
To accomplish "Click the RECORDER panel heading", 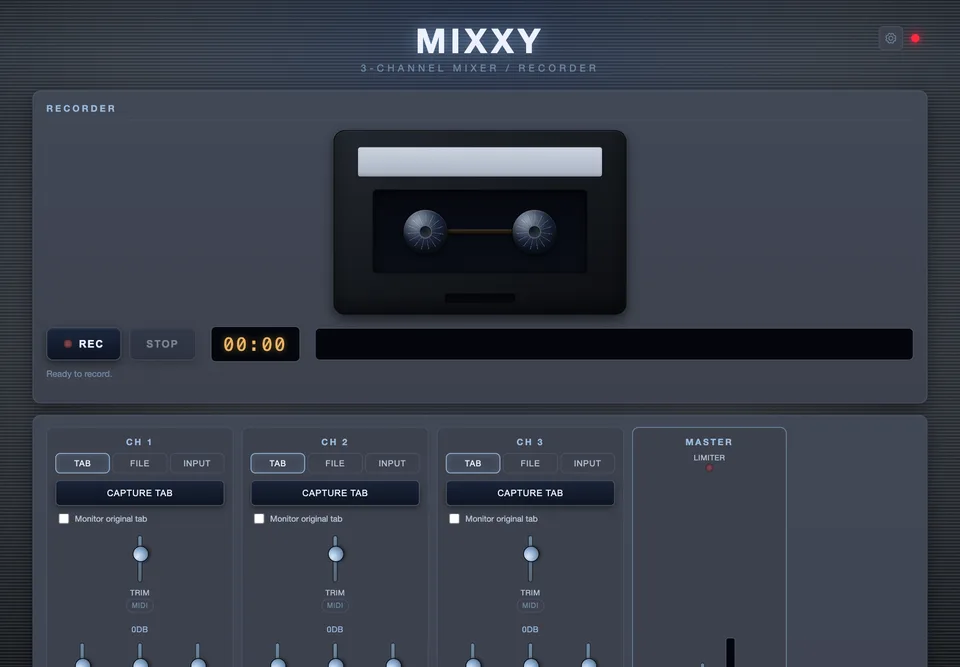I will (81, 108).
